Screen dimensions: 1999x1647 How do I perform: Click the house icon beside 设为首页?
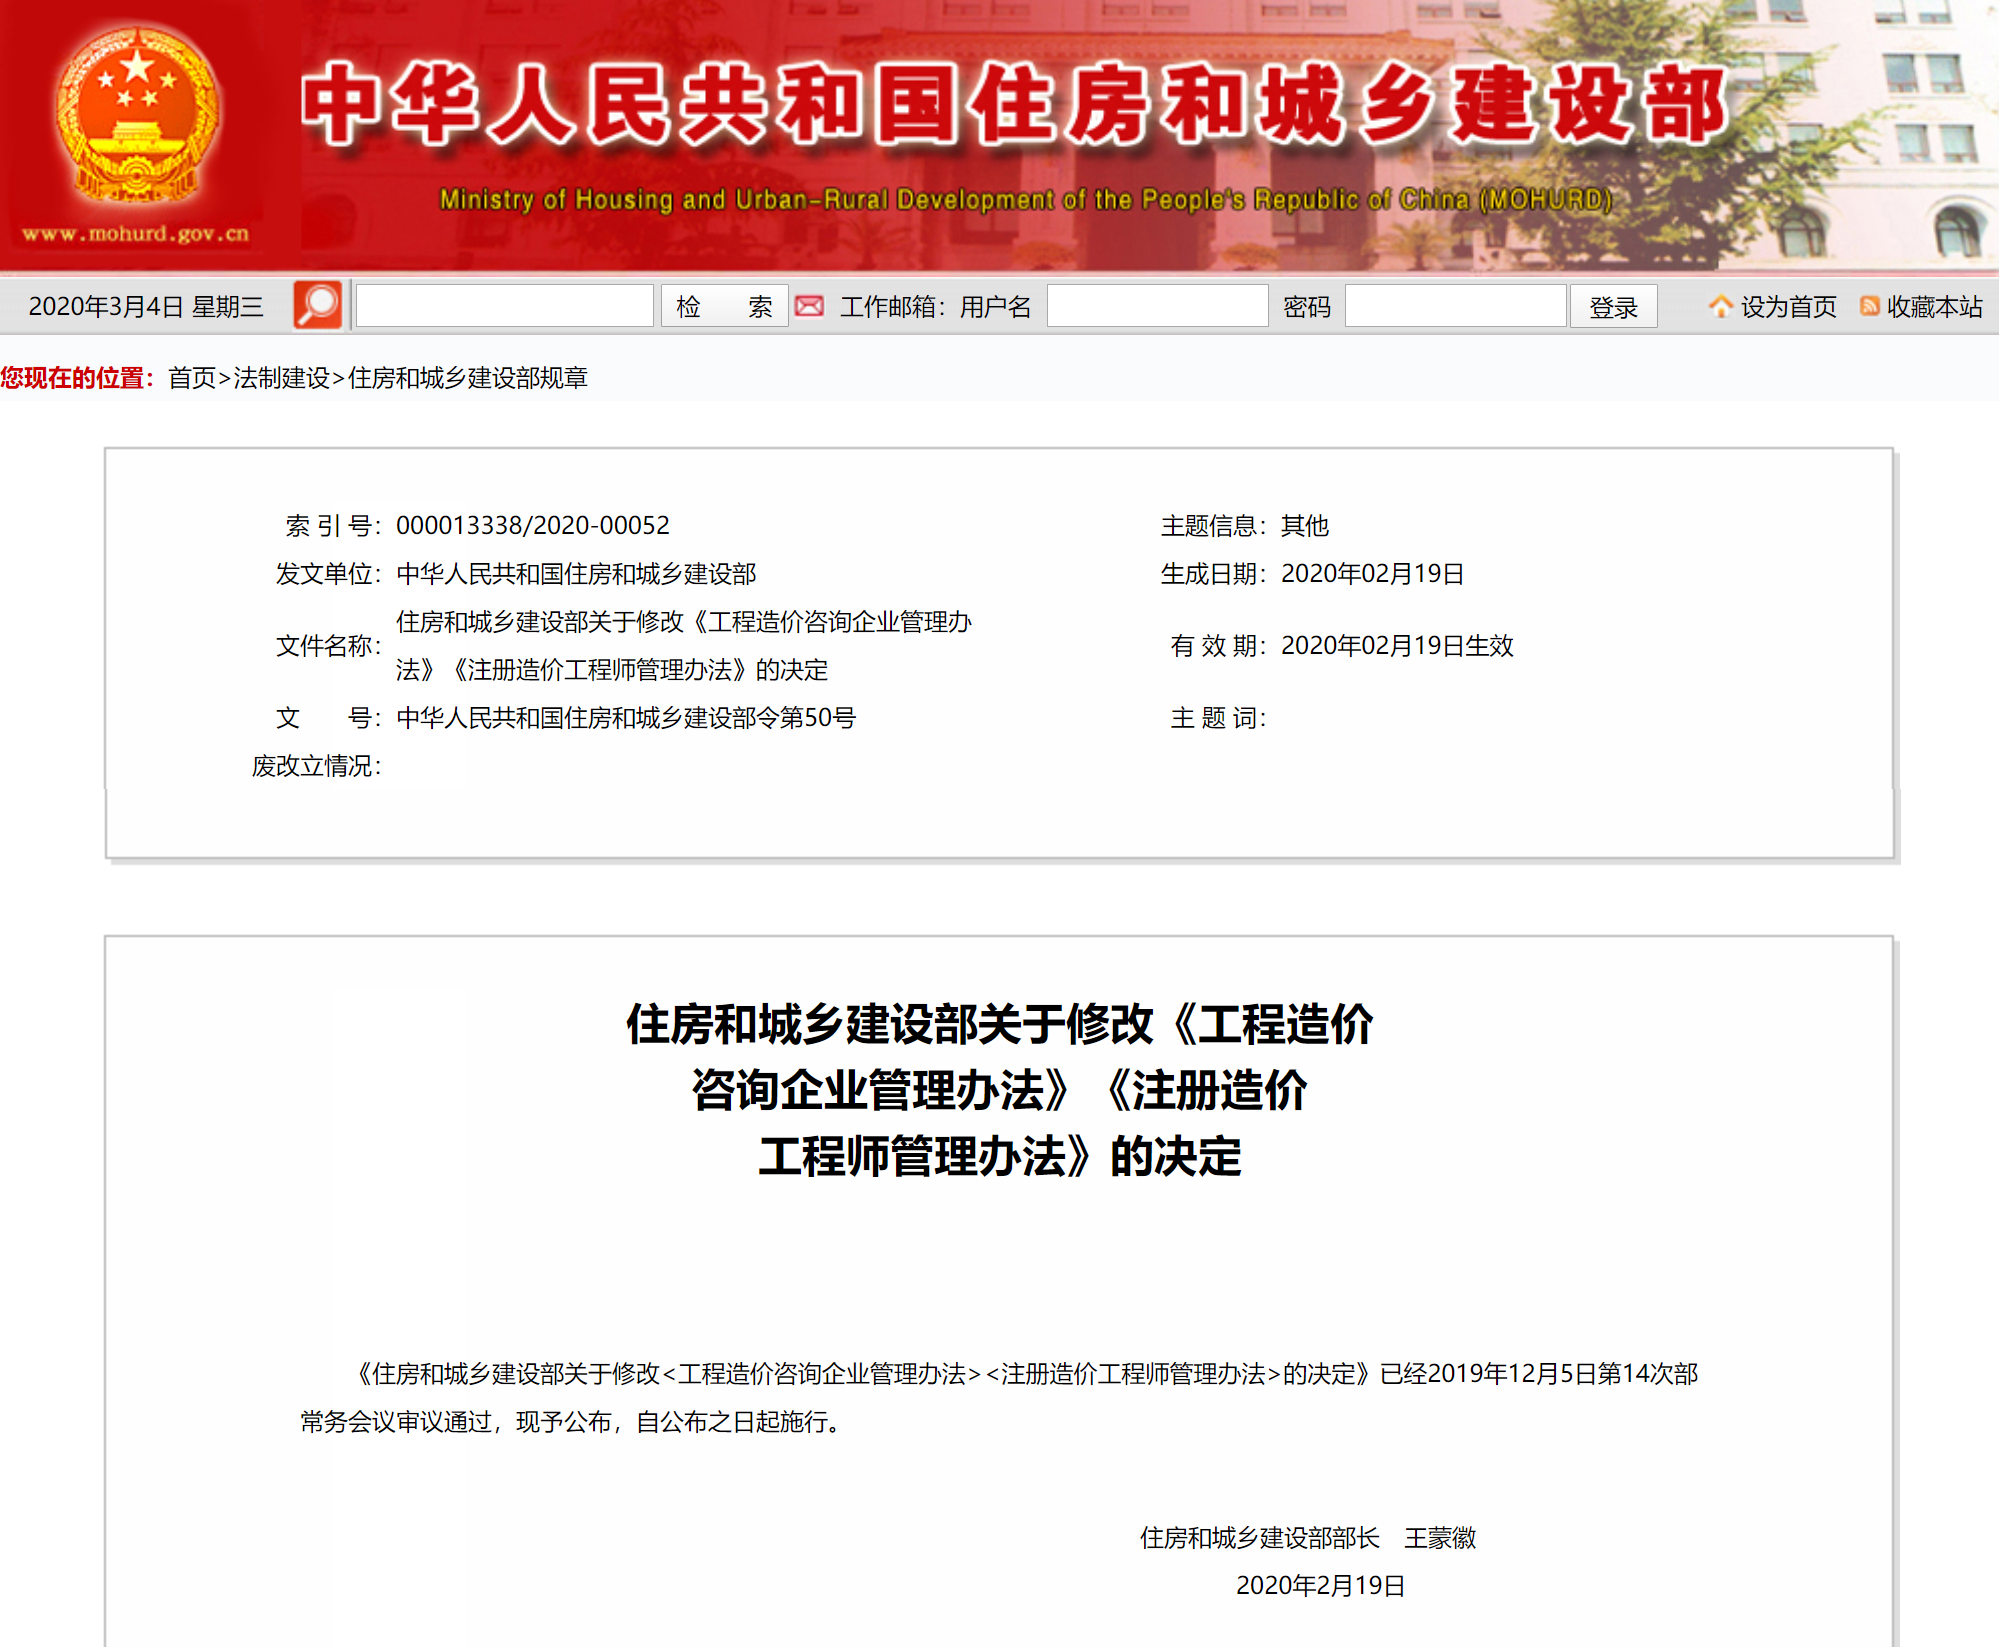1720,306
